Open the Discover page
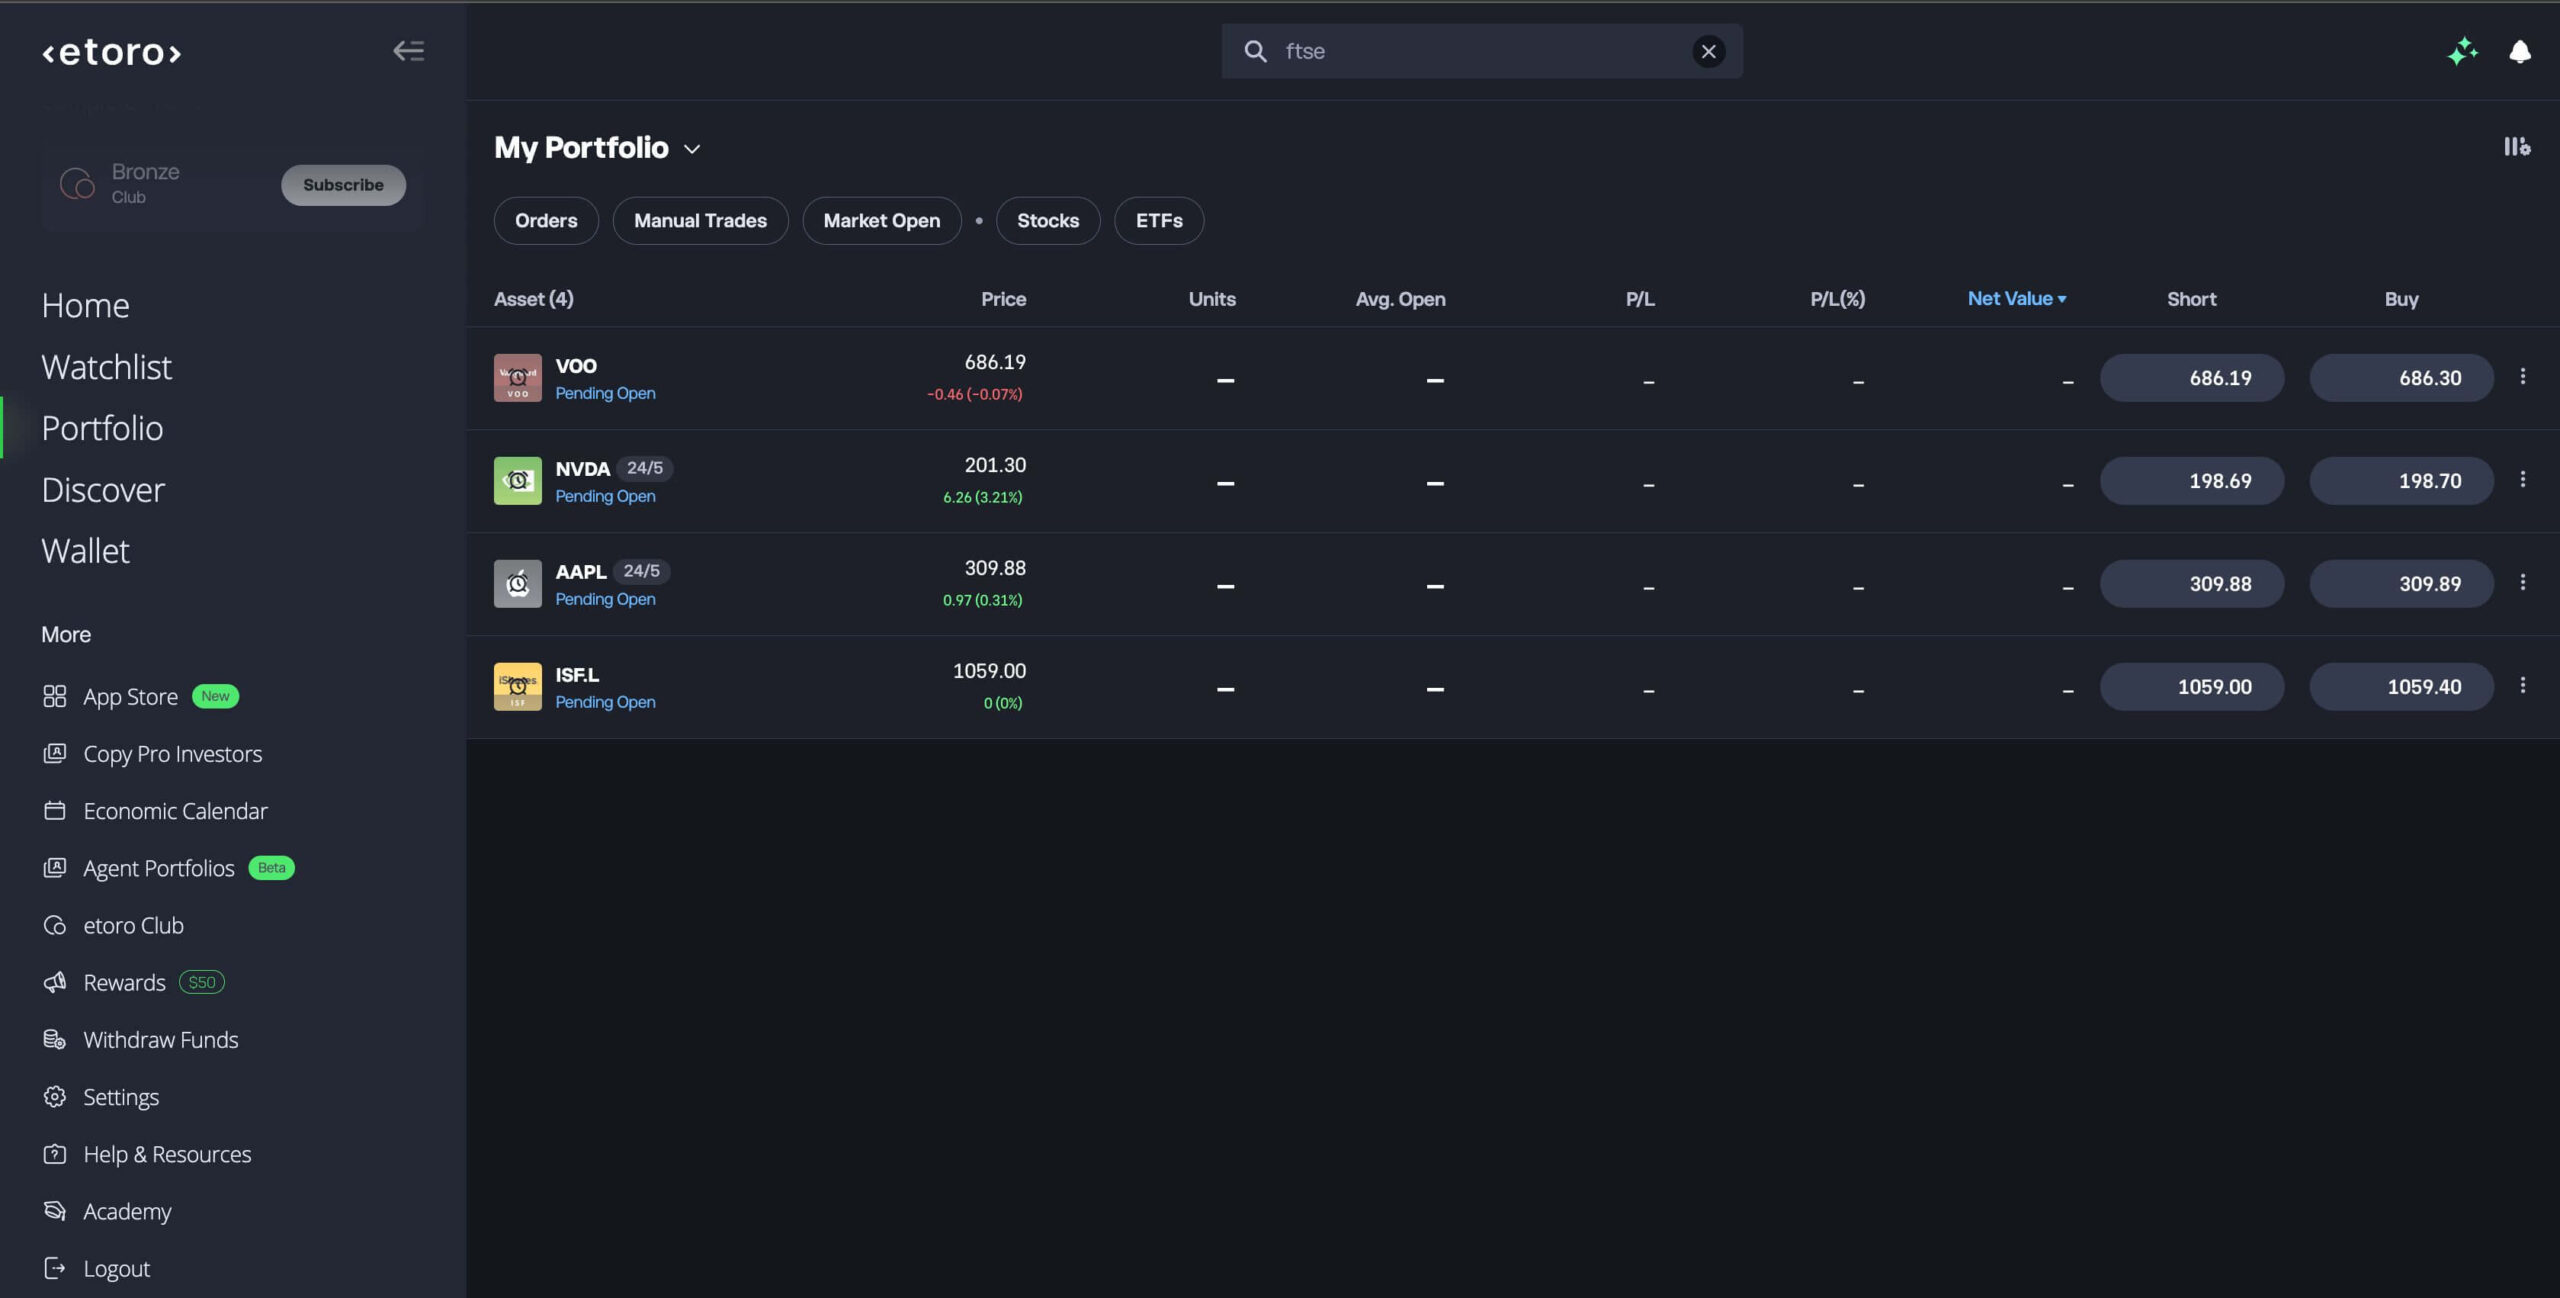The width and height of the screenshot is (2560, 1298). pyautogui.click(x=103, y=490)
